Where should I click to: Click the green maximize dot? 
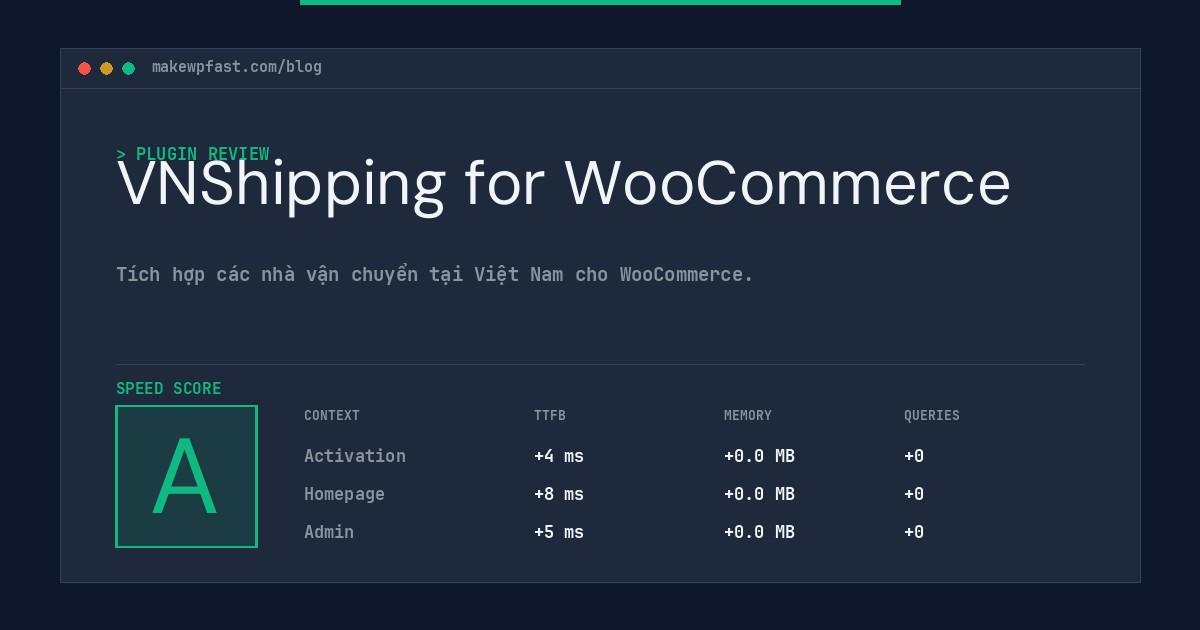128,68
